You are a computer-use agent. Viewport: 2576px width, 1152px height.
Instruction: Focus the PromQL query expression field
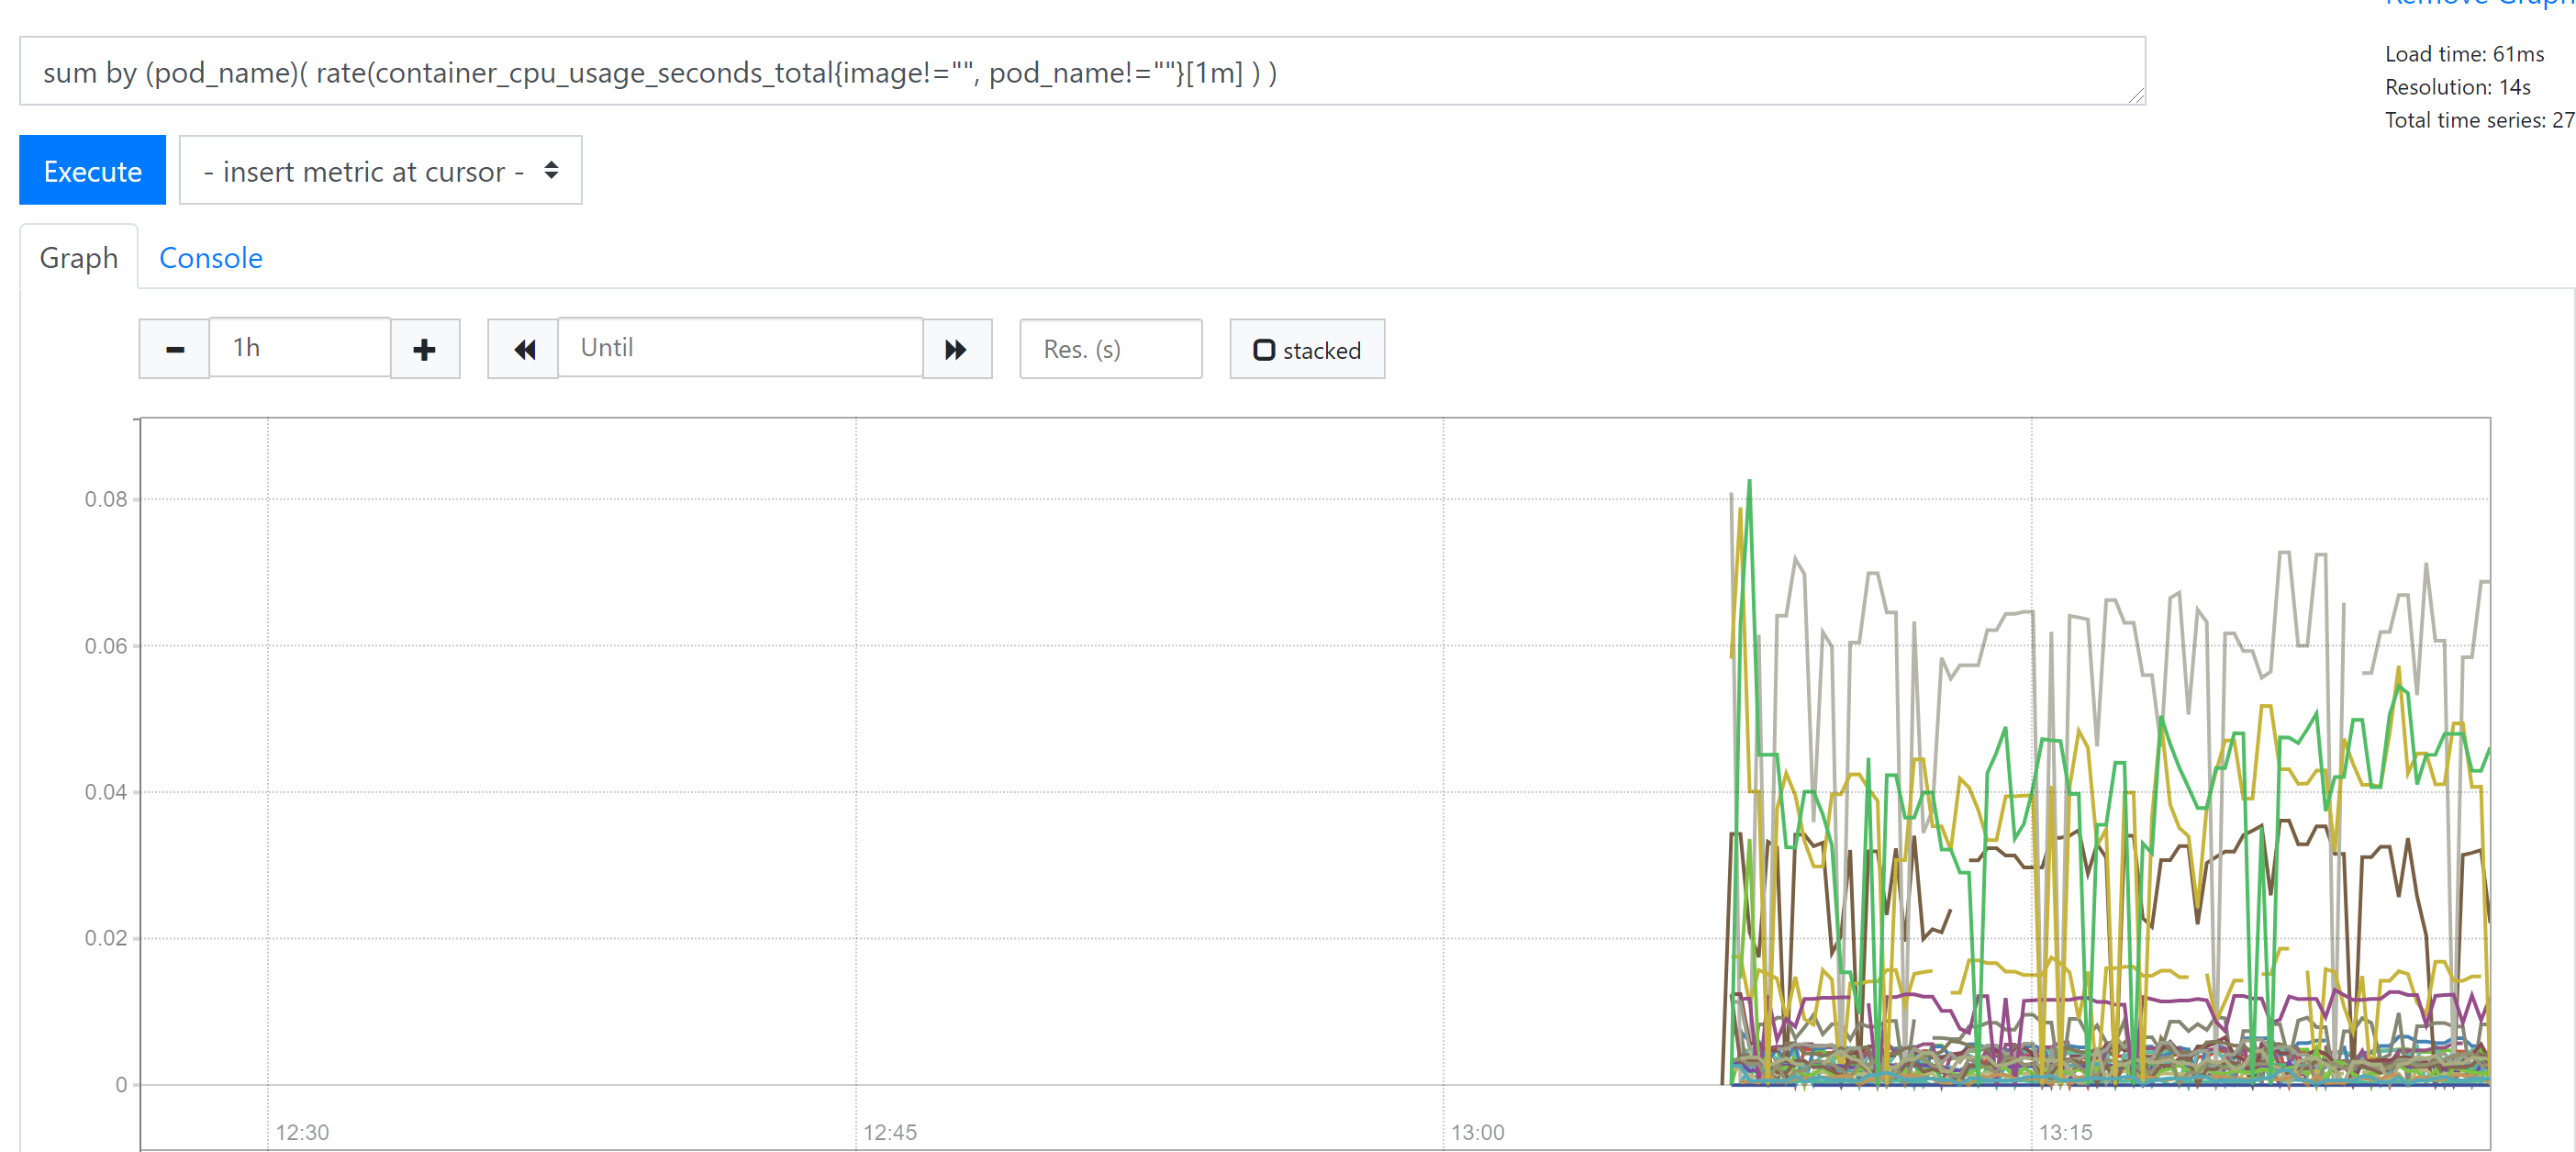[x=1080, y=72]
